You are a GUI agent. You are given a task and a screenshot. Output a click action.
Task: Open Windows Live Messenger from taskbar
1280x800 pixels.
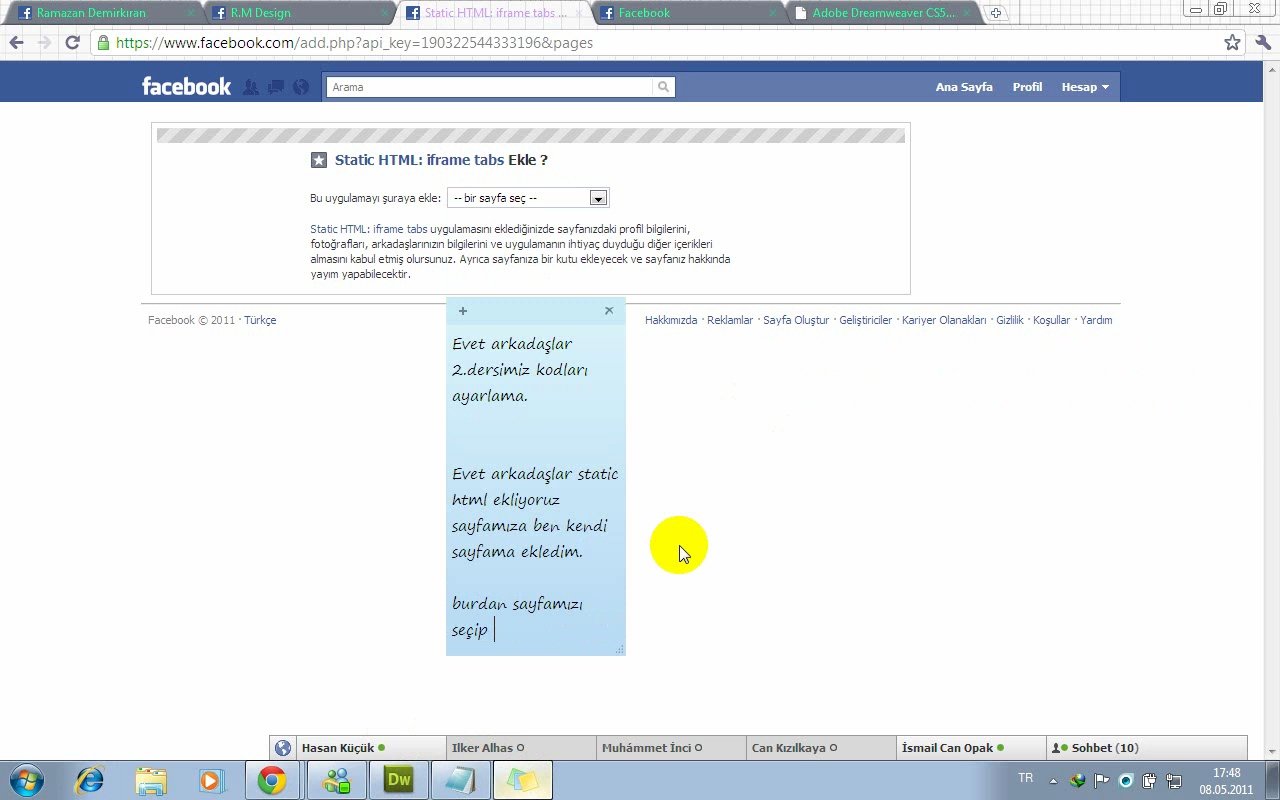coord(337,780)
